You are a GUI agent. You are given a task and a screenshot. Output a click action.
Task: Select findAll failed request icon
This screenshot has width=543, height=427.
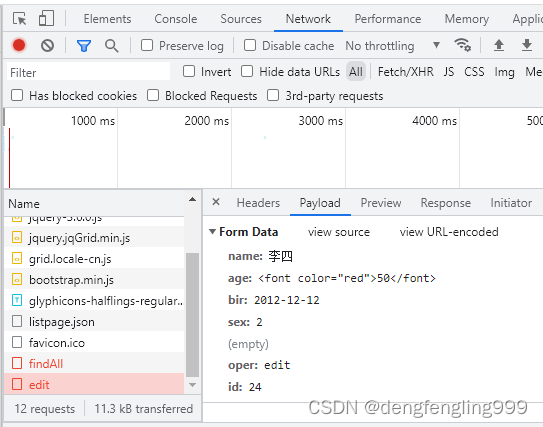17,363
